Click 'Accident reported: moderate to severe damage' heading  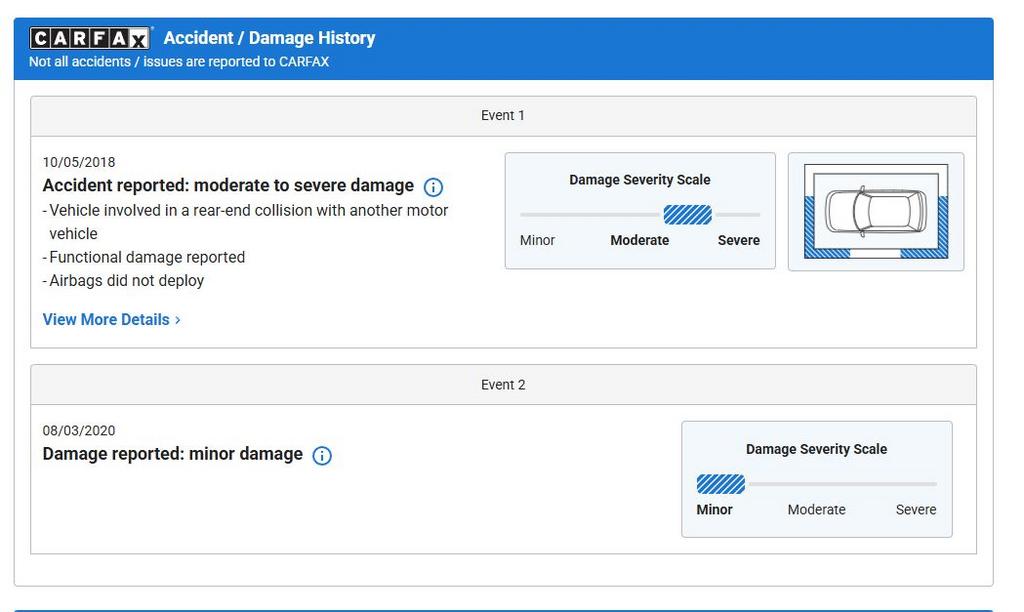click(228, 185)
